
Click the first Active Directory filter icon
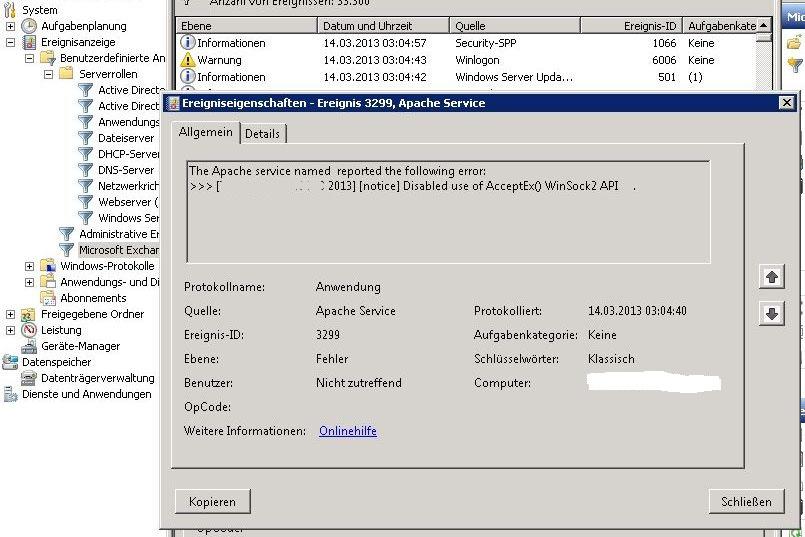click(x=85, y=90)
